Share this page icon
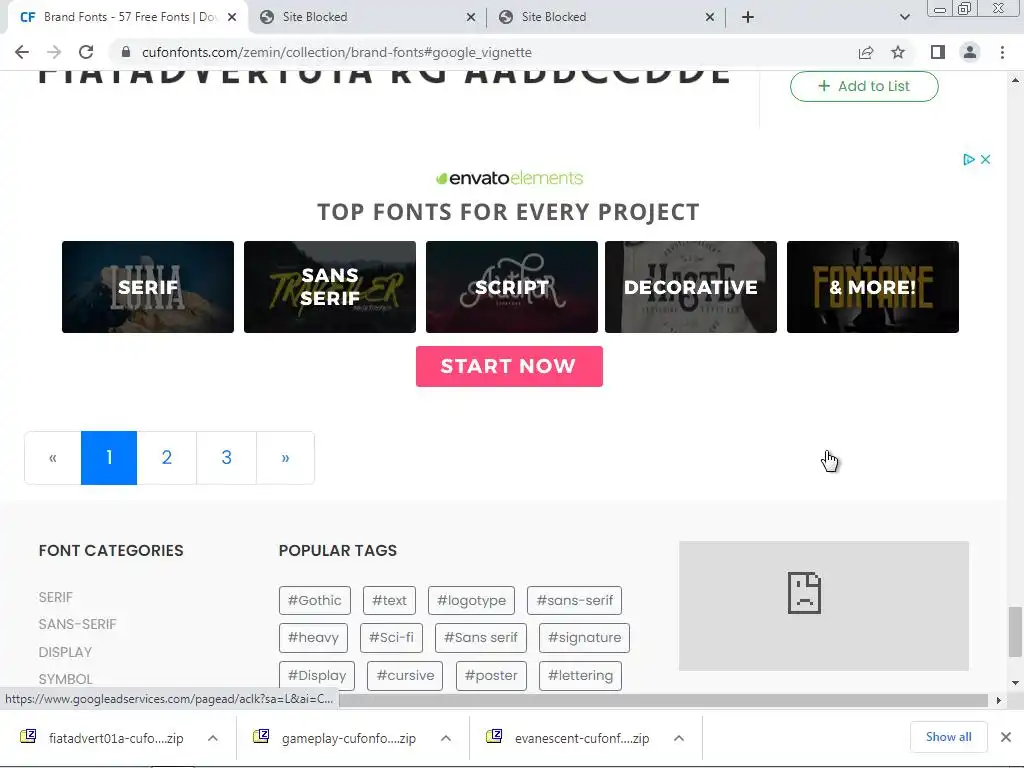 [x=866, y=52]
